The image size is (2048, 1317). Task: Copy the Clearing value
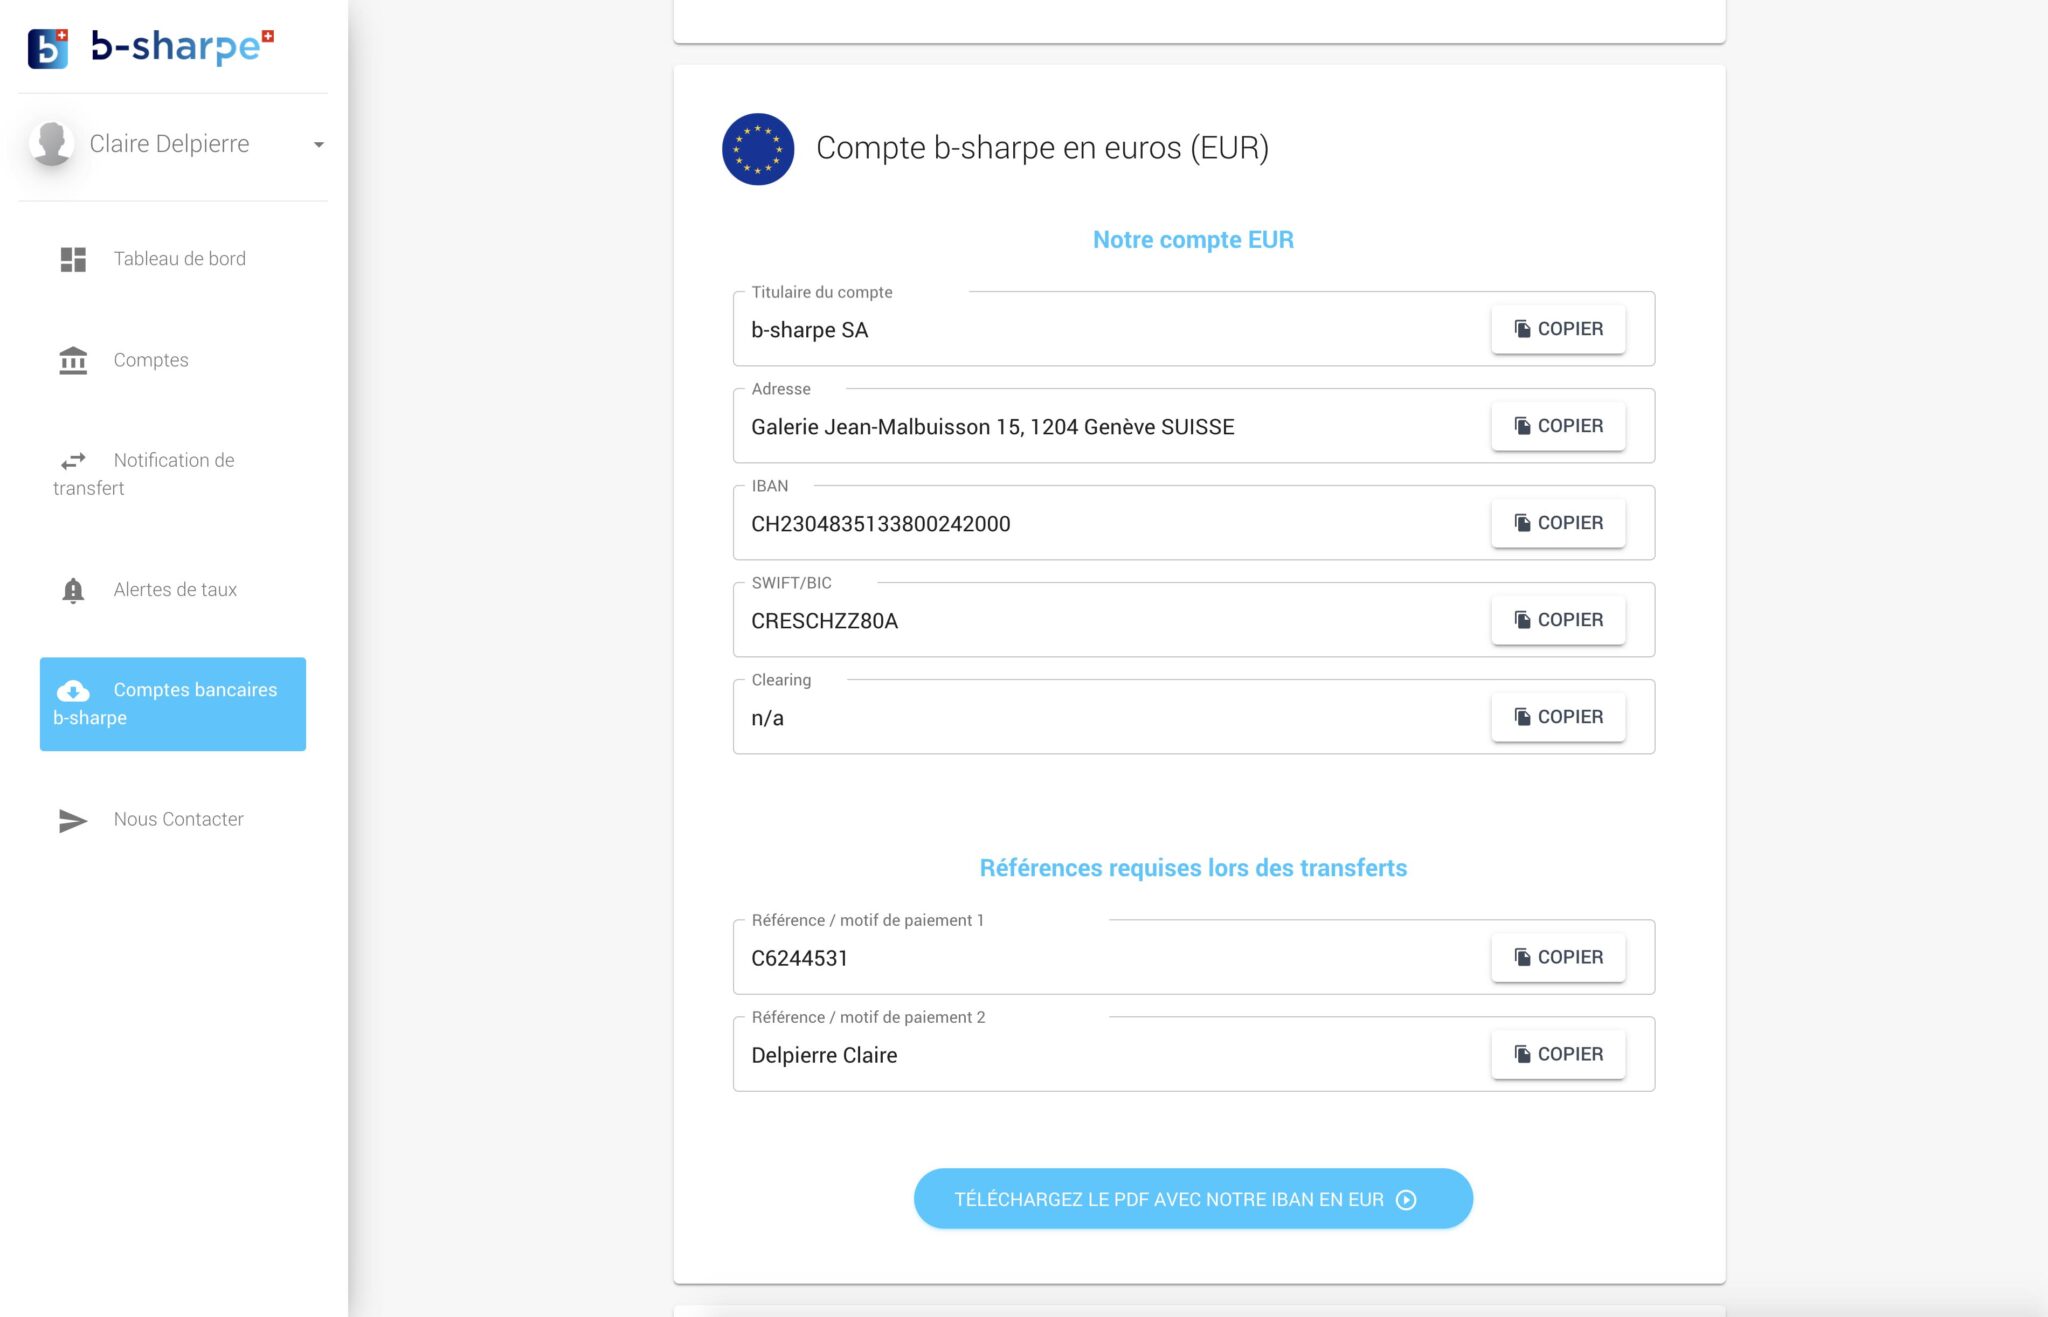1558,717
